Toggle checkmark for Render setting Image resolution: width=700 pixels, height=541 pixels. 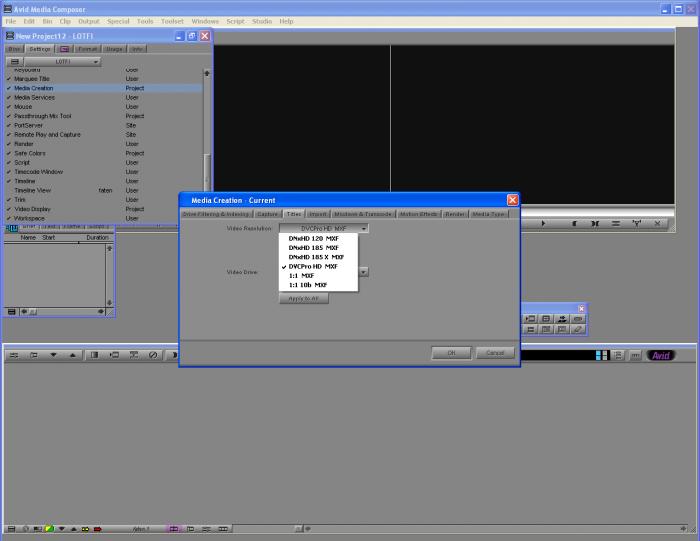(8, 144)
